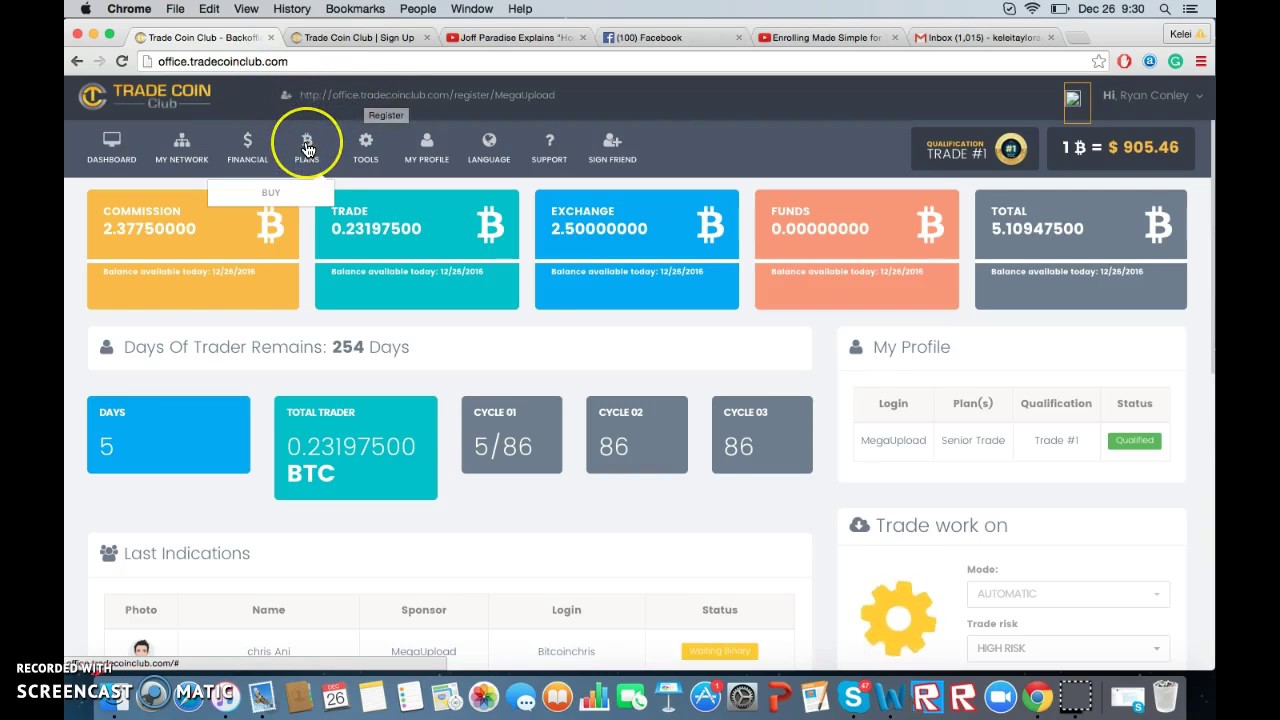This screenshot has width=1280, height=720.
Task: Switch to Trade Coin Club Sign Up tab
Action: 359,38
